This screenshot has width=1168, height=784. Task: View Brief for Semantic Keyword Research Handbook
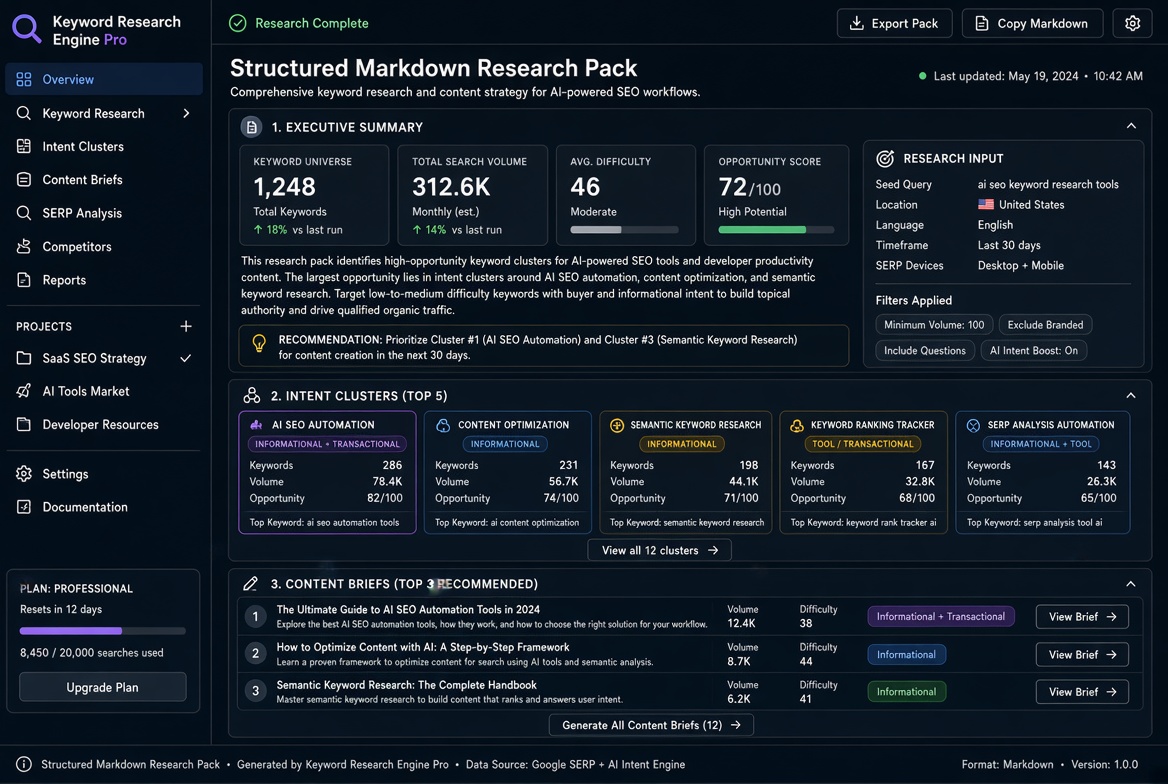pos(1082,692)
